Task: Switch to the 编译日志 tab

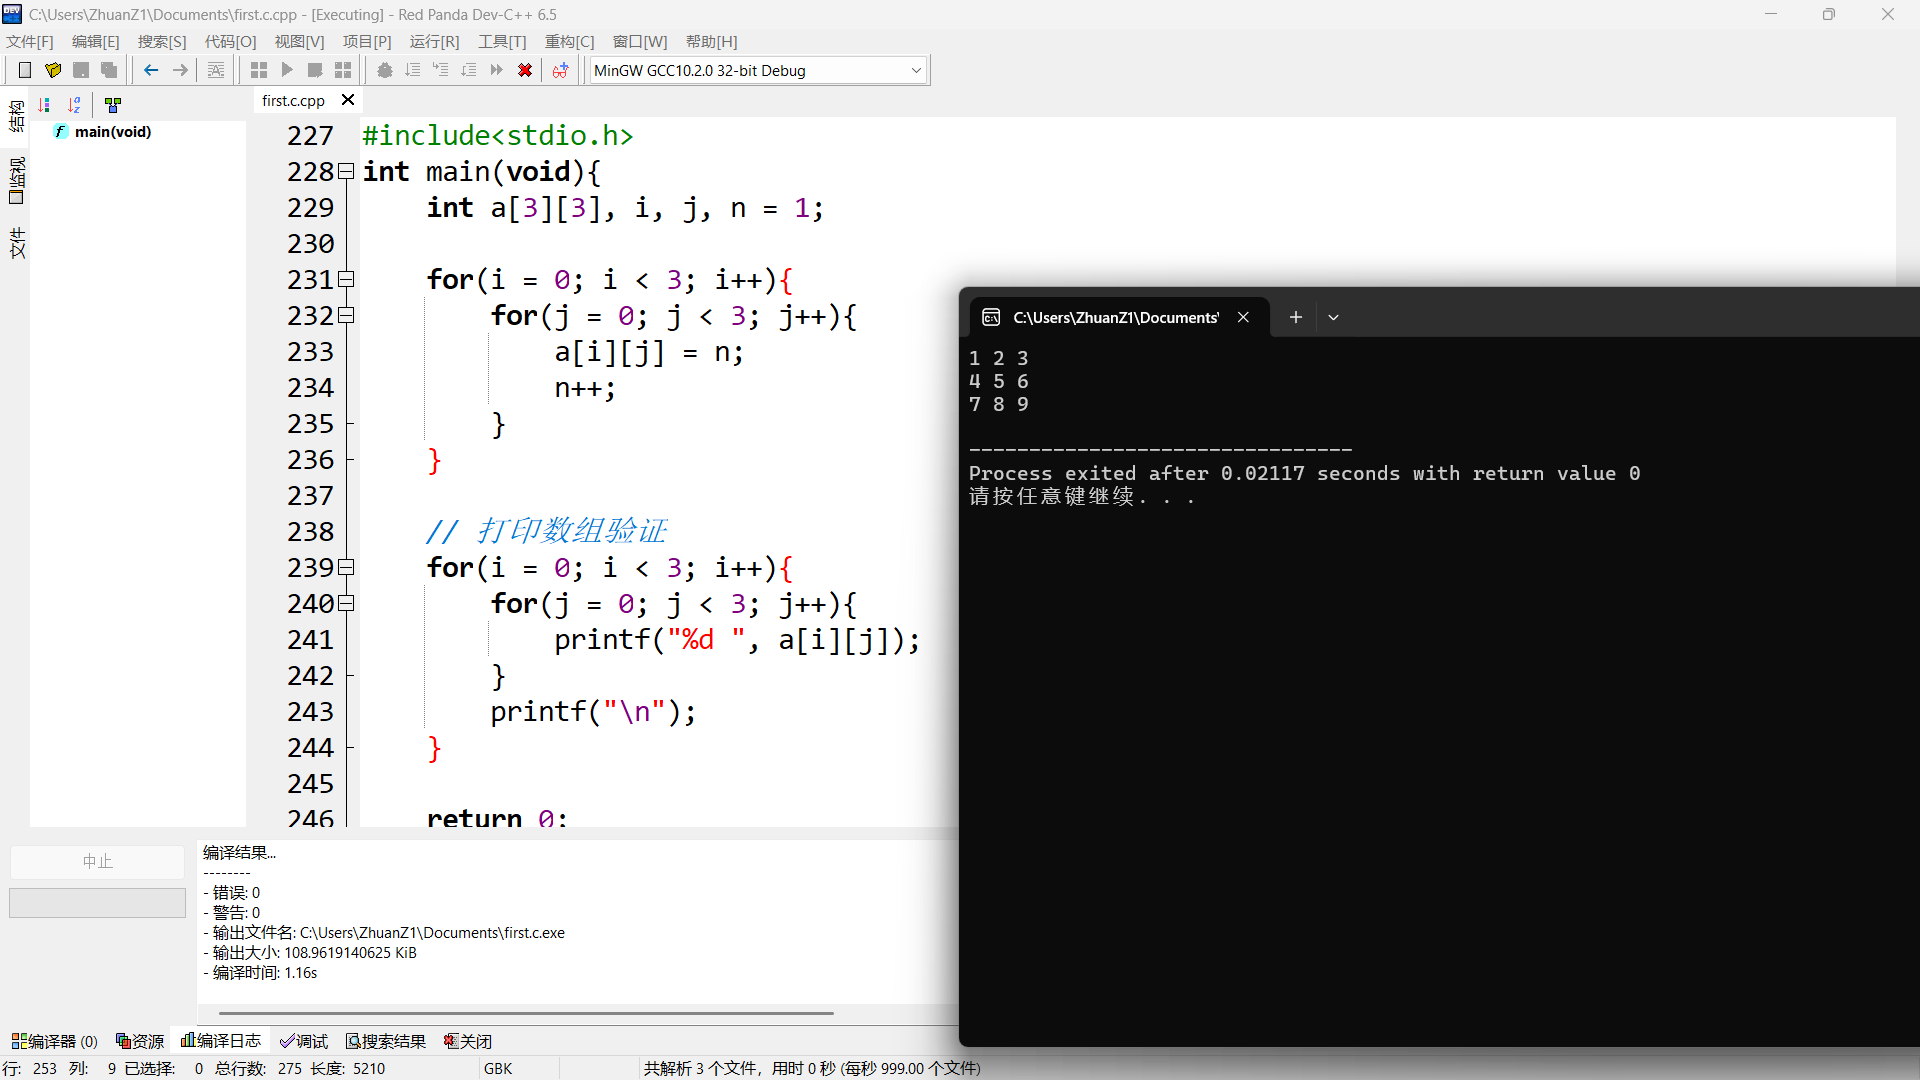Action: tap(221, 1041)
